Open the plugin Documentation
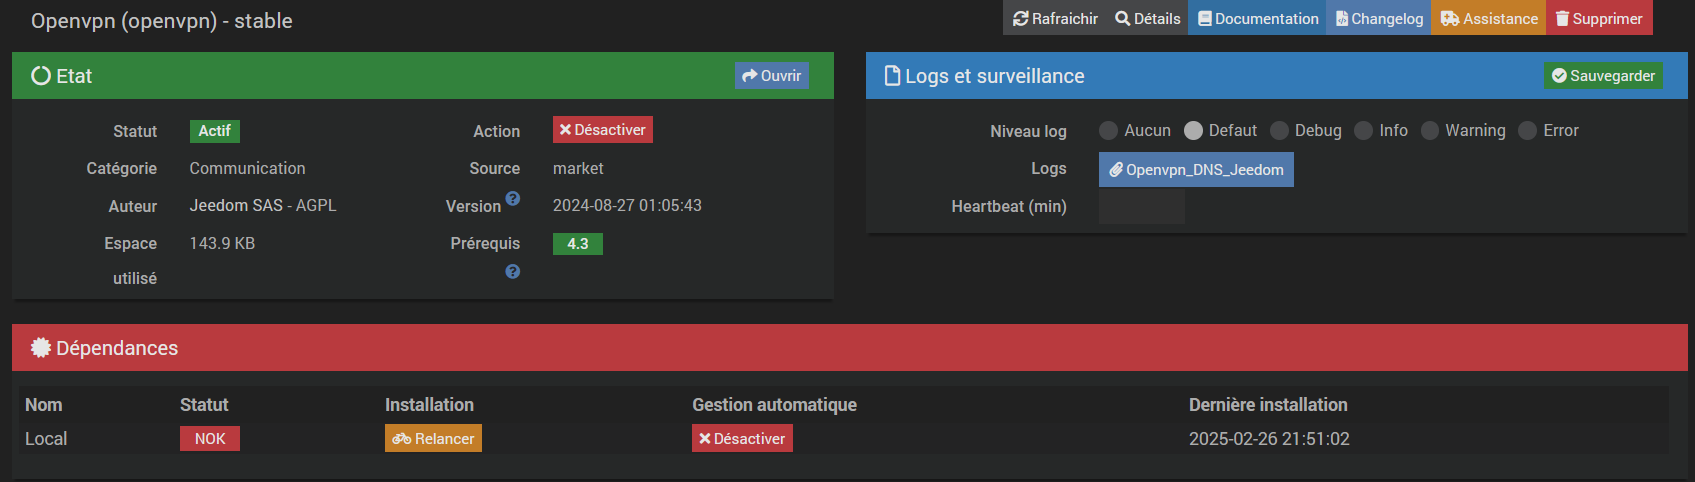Screen dimensions: 1695x482 pos(1257,18)
